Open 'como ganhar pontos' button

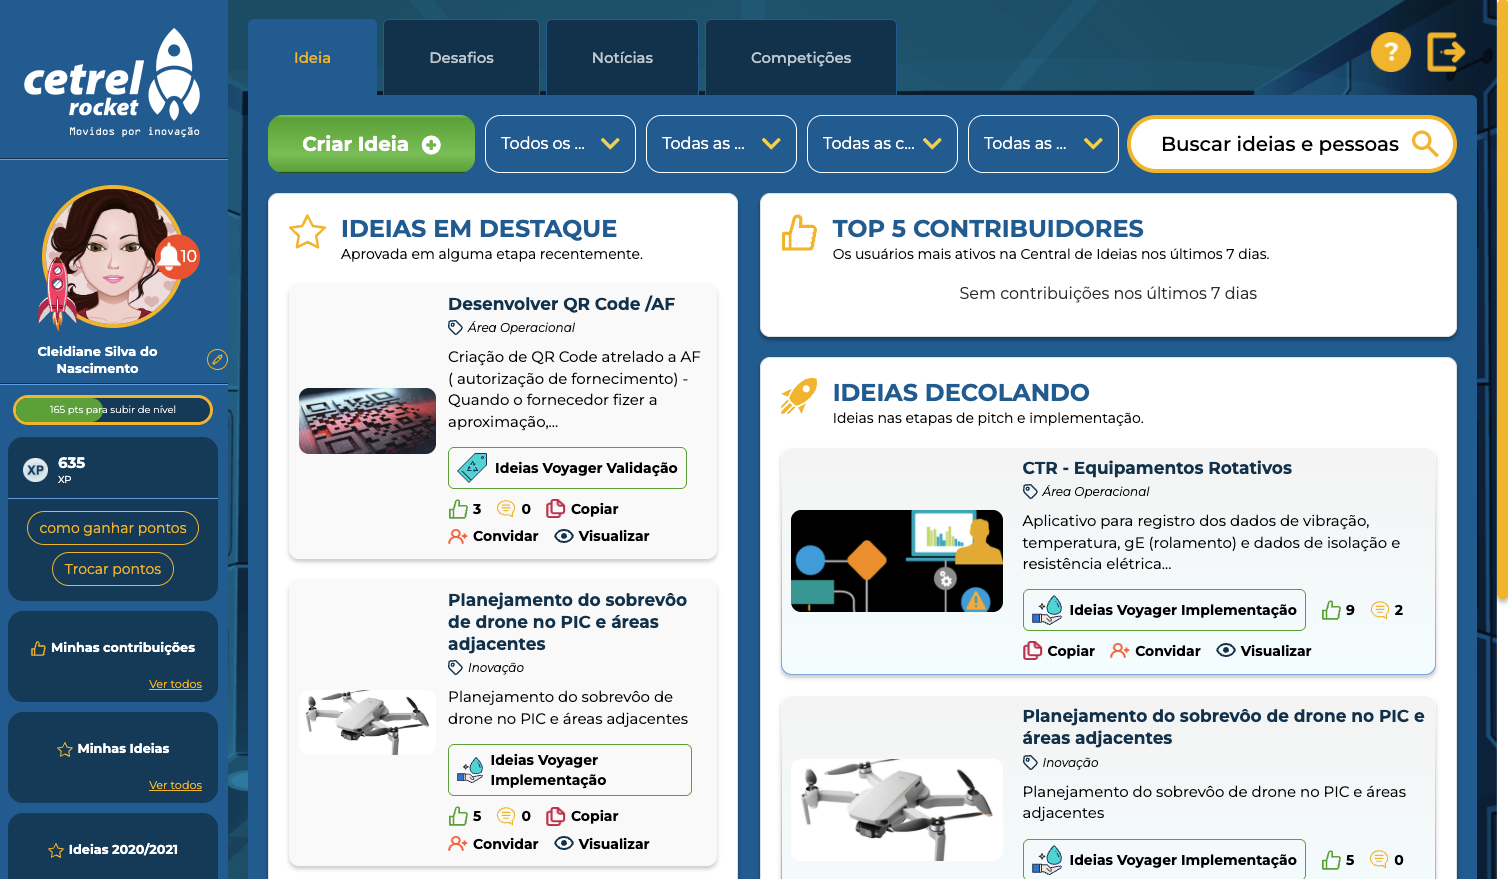pos(113,528)
